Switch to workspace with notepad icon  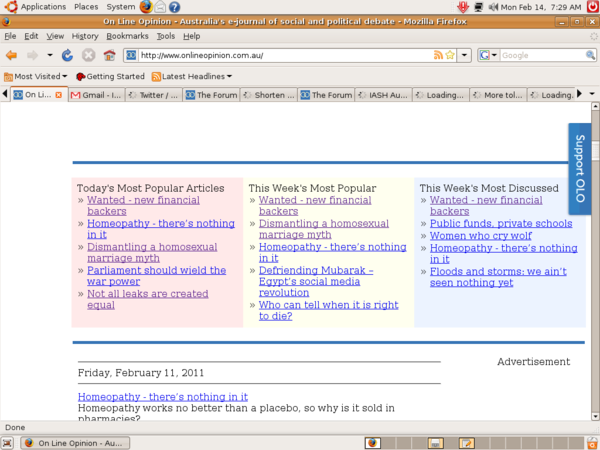tap(466, 443)
